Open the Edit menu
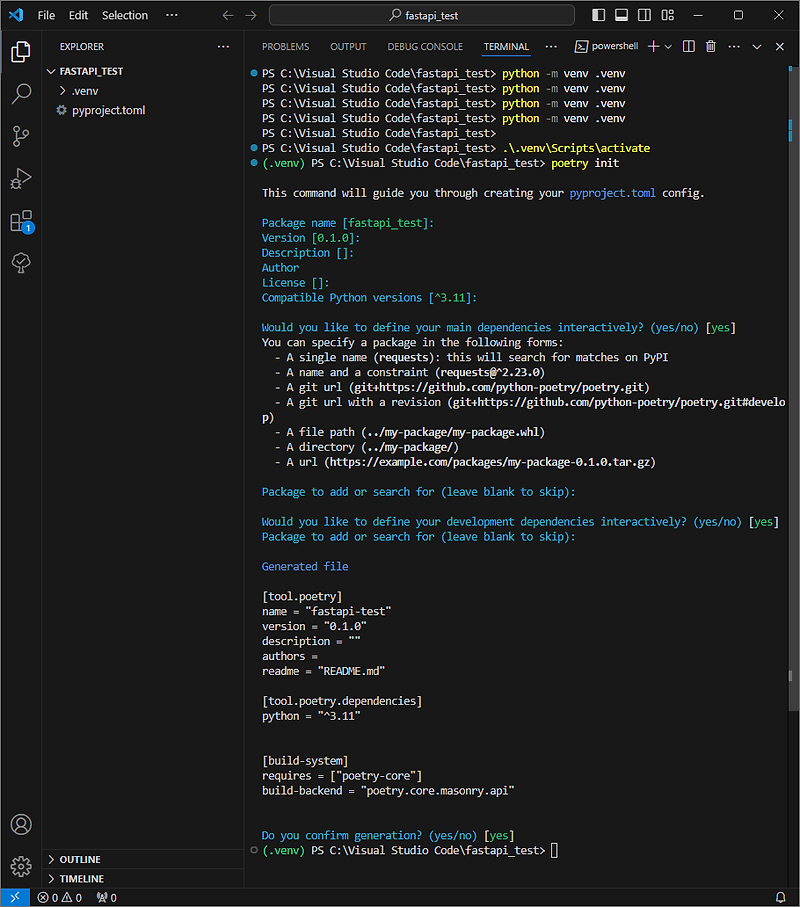The width and height of the screenshot is (800, 907). click(x=78, y=15)
